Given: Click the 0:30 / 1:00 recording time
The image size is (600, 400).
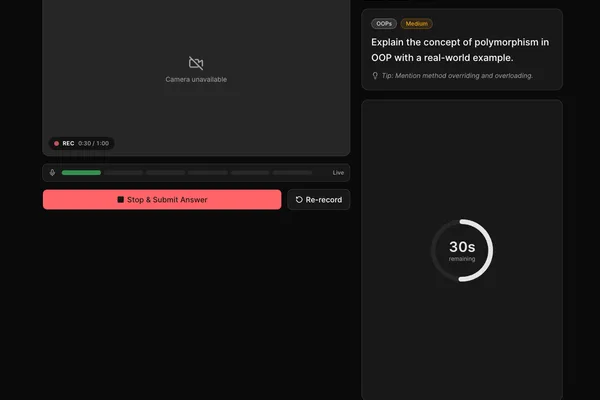Looking at the screenshot, I should coord(93,144).
